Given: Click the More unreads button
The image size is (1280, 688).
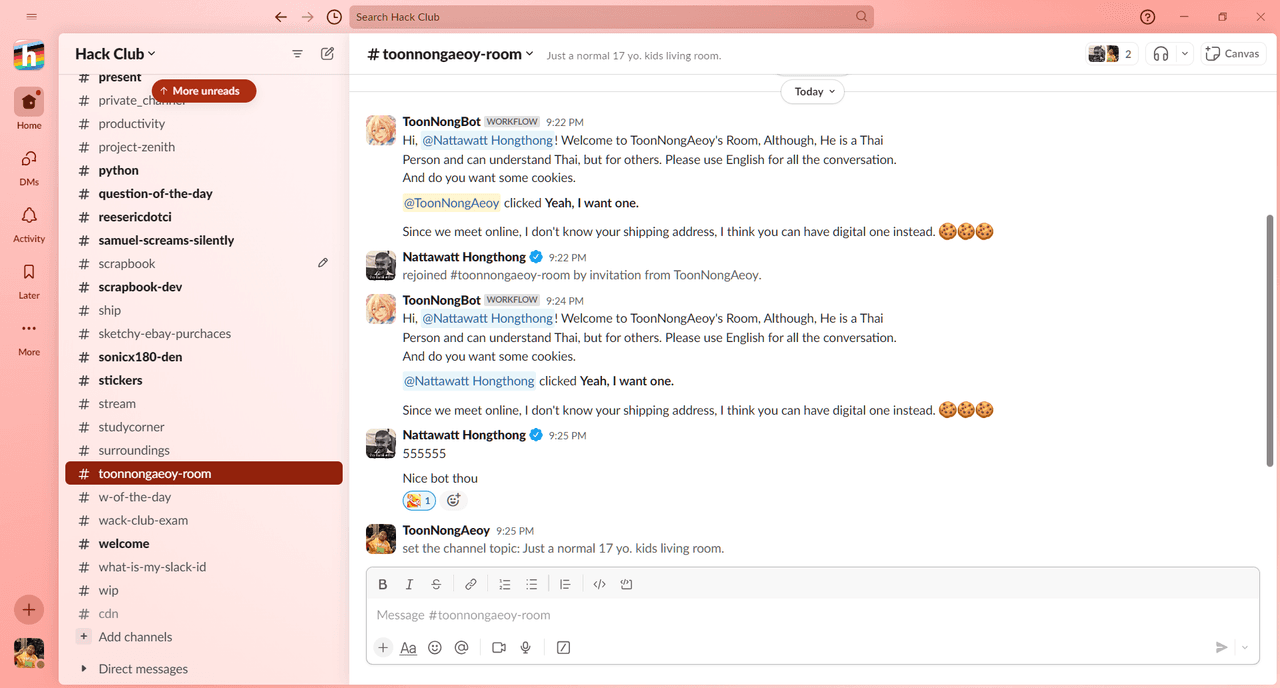Looking at the screenshot, I should (x=204, y=91).
